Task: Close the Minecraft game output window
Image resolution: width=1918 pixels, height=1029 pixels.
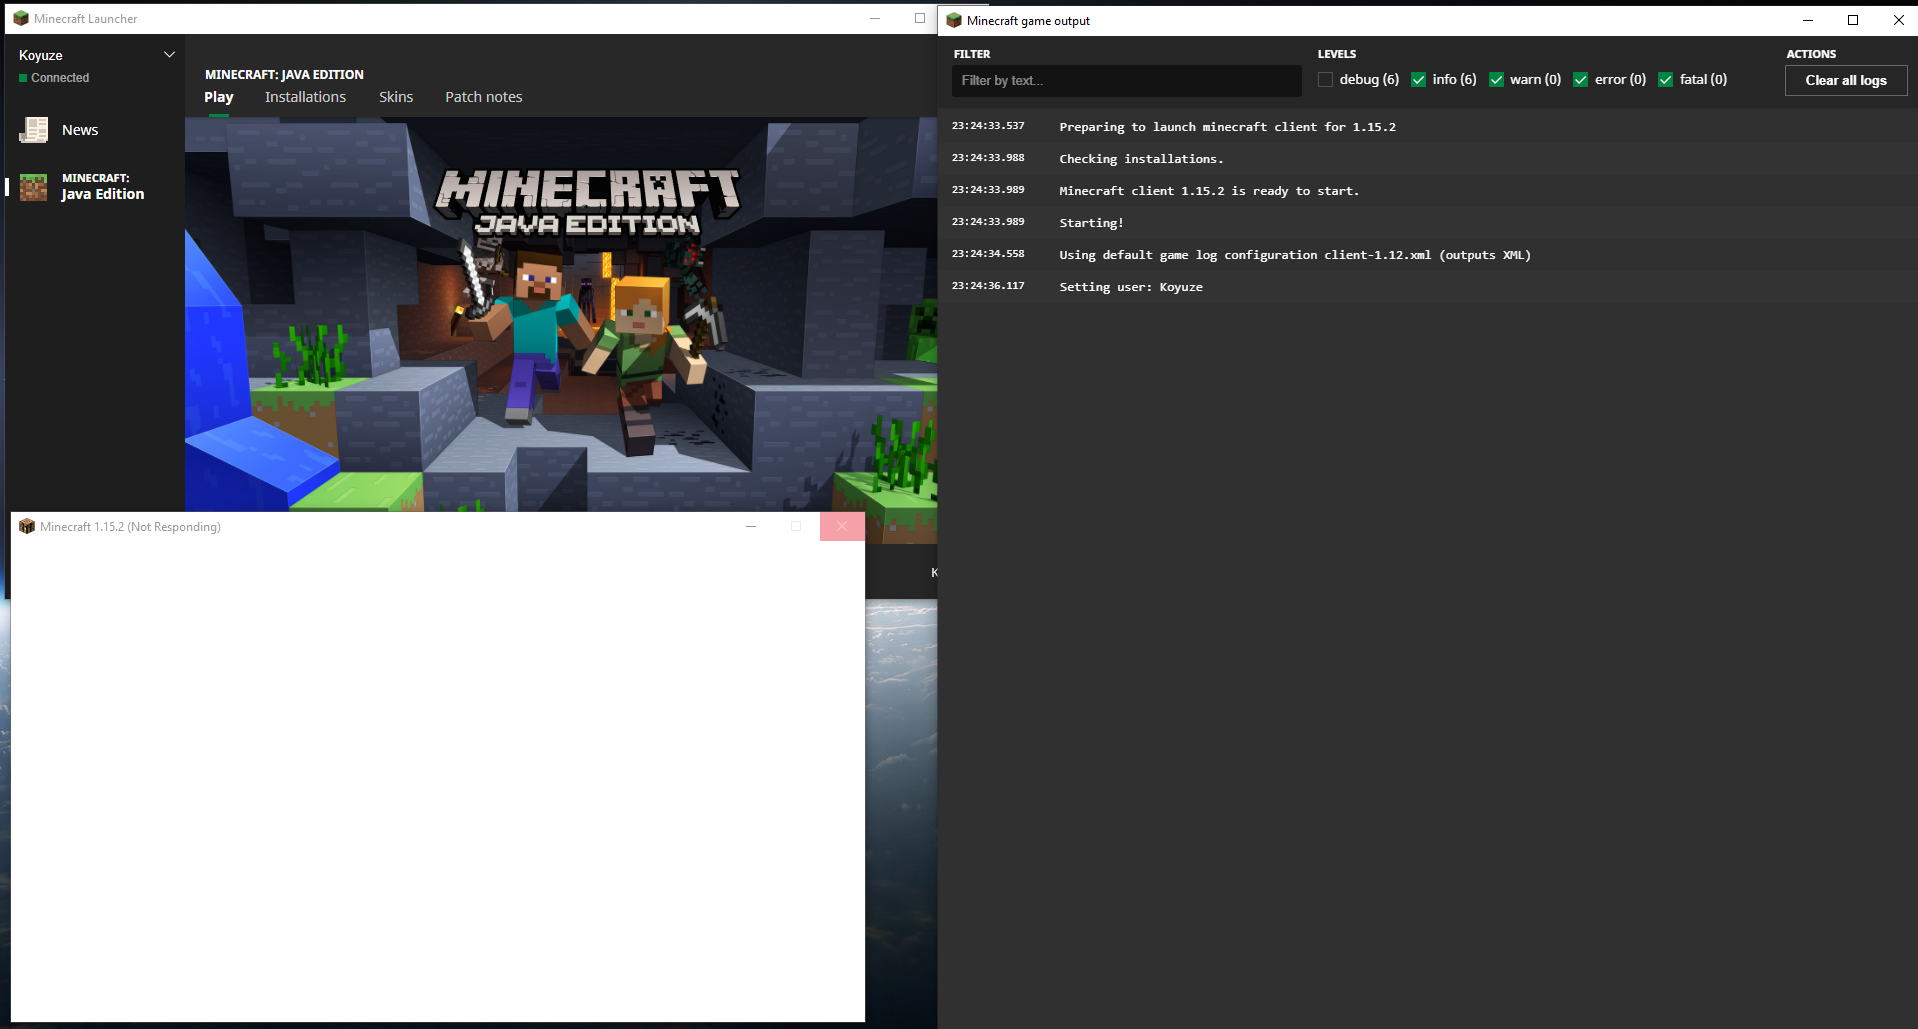Action: 1898,20
